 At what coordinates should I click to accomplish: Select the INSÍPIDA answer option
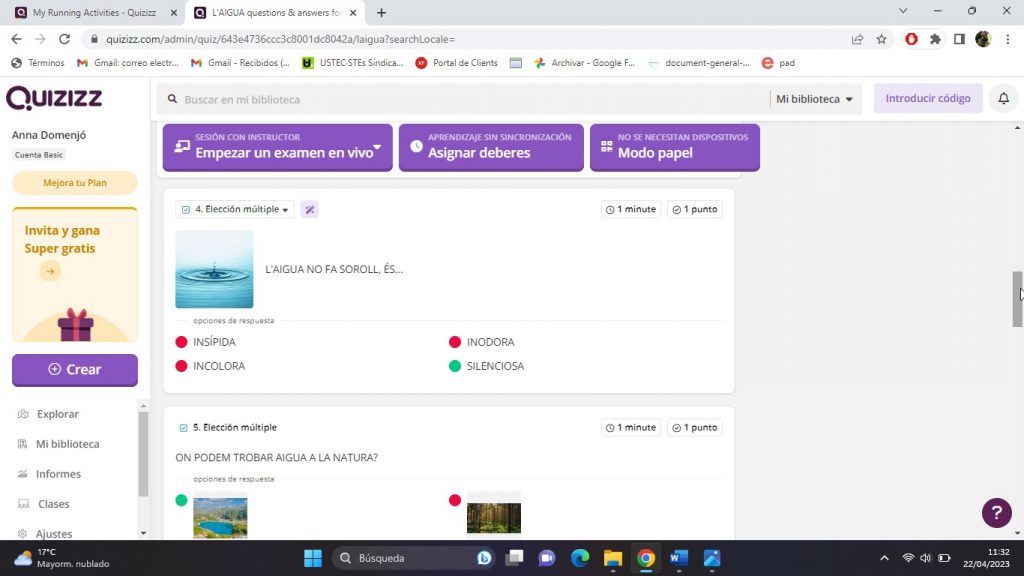point(214,342)
